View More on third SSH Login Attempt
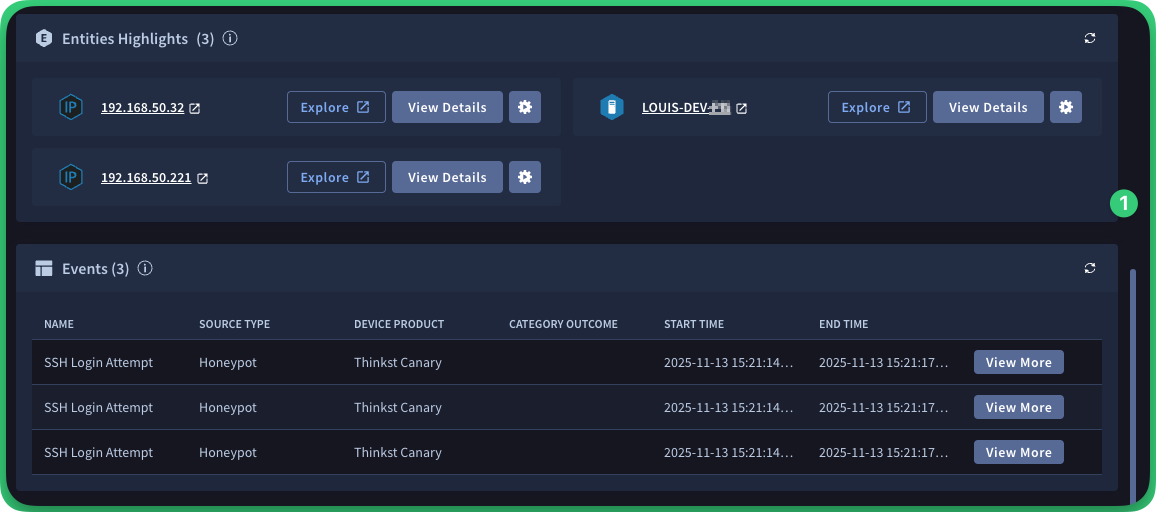 coord(1018,452)
